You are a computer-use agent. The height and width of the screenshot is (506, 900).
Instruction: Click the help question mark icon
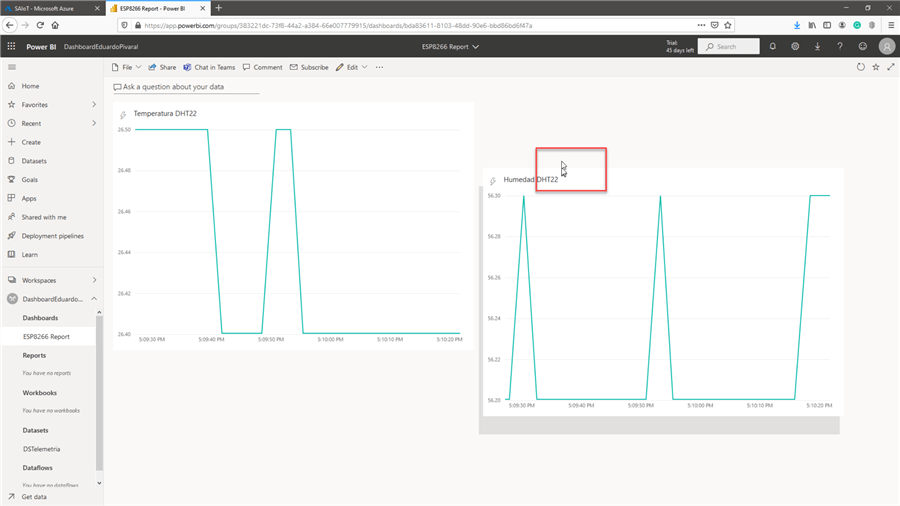click(840, 46)
